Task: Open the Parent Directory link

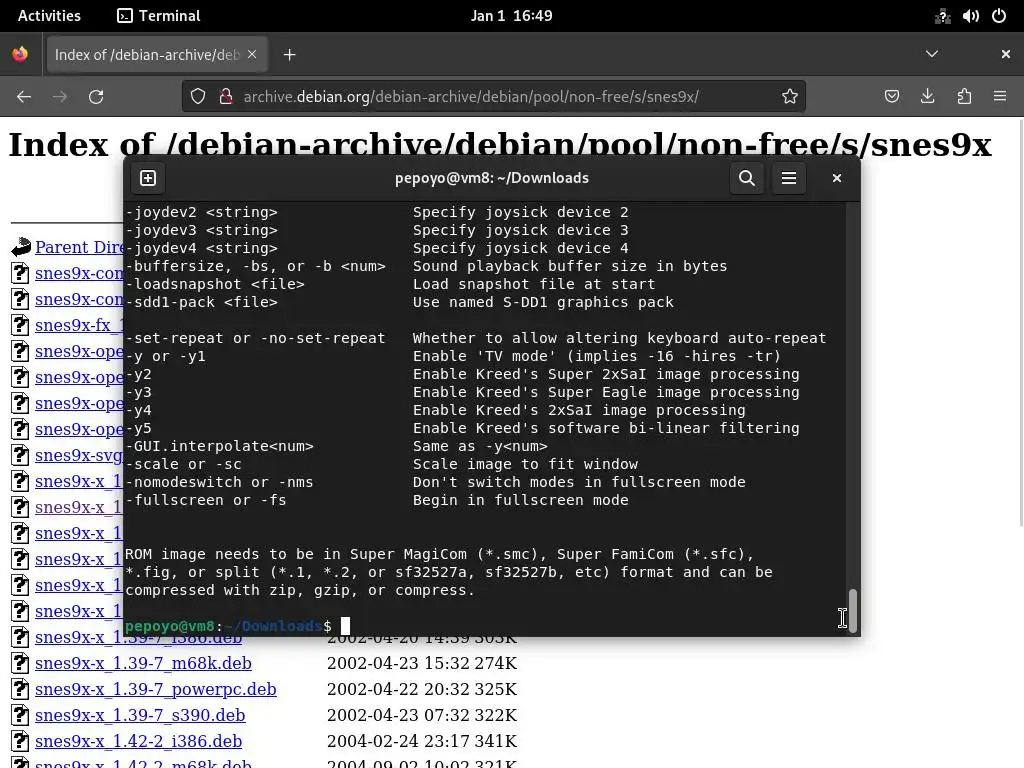Action: click(x=79, y=247)
